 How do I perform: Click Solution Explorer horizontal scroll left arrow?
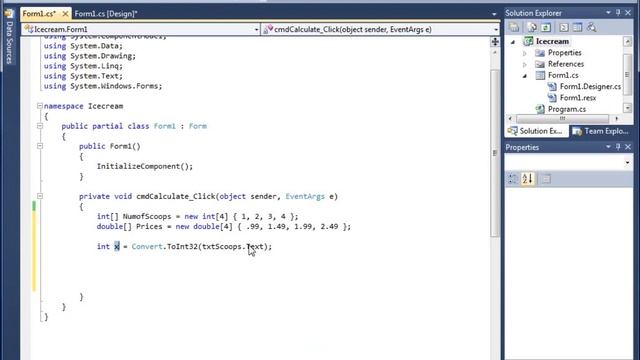click(510, 119)
